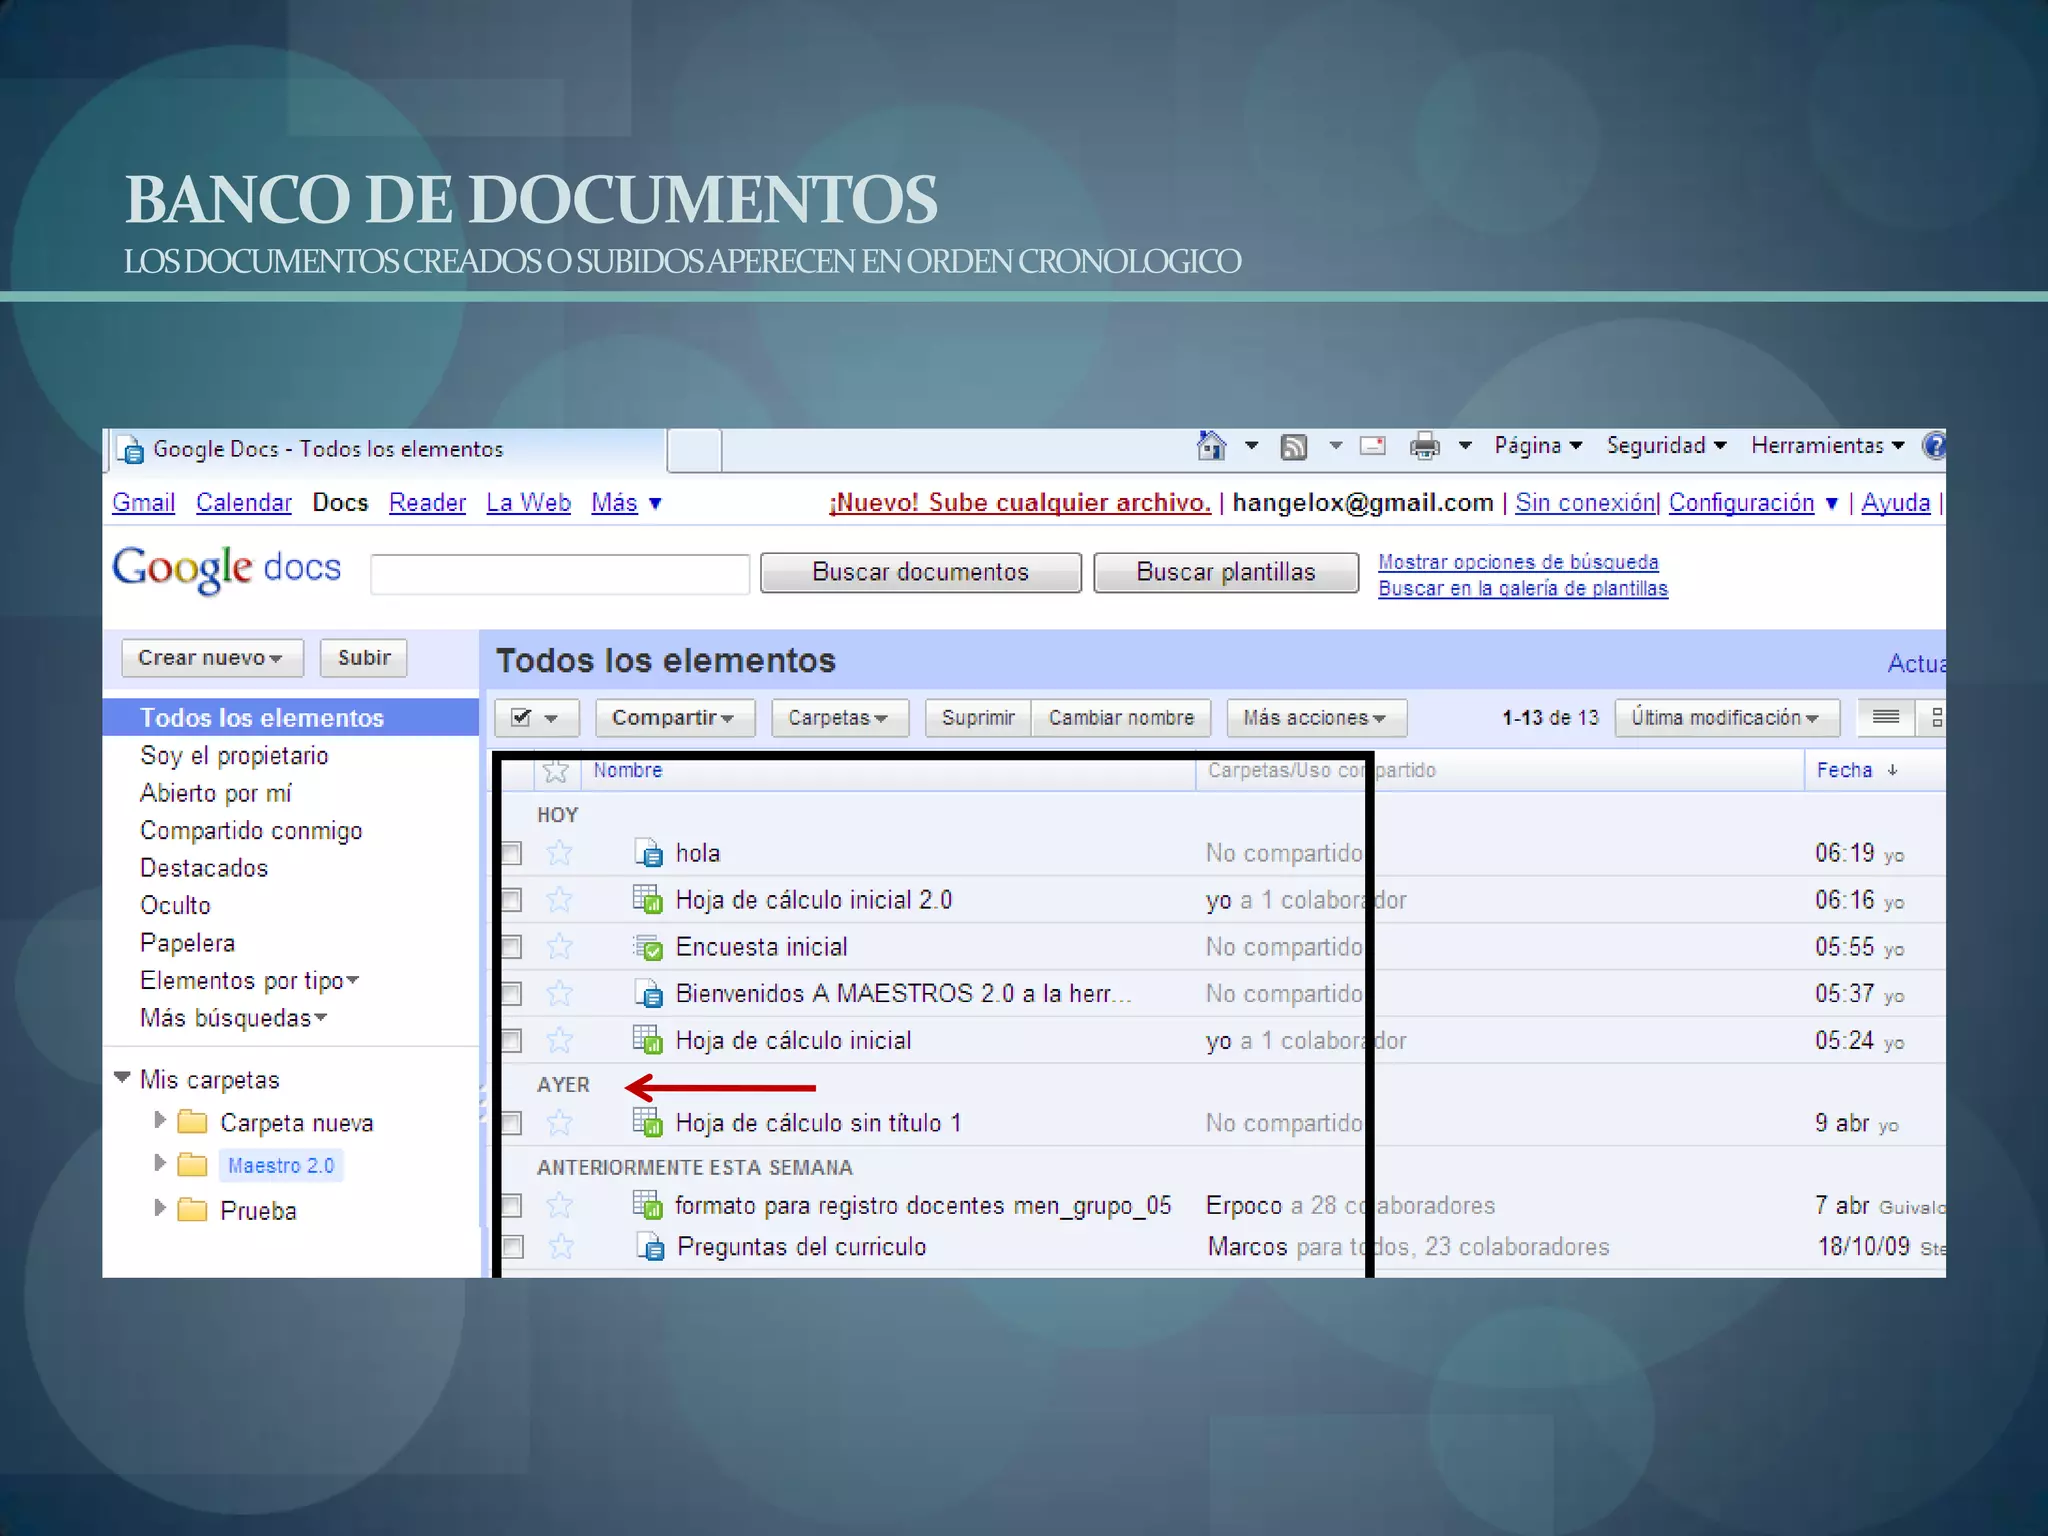Screen dimensions: 2048x1536
Task: Star the 'Encuesta inicial' form
Action: point(559,946)
